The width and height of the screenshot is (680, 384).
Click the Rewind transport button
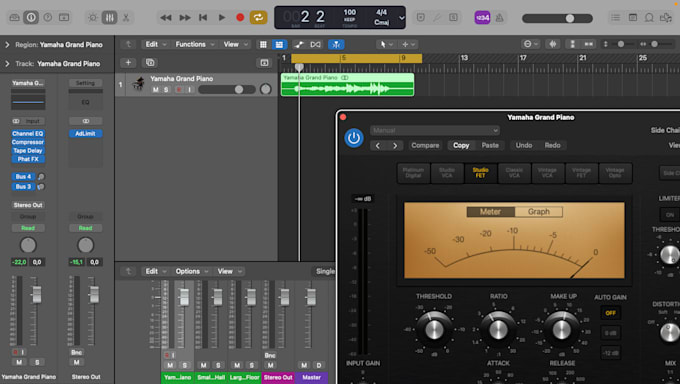coord(165,18)
